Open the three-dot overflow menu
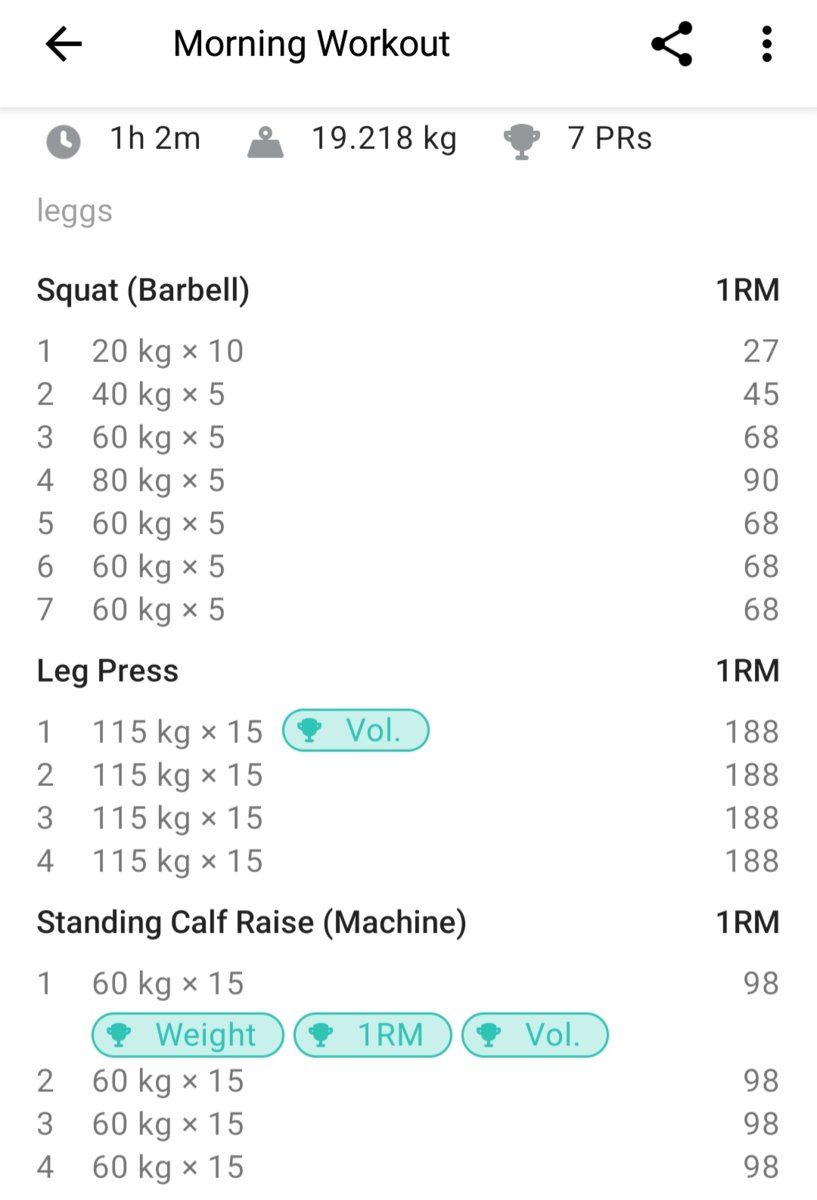The width and height of the screenshot is (817, 1200). point(766,44)
